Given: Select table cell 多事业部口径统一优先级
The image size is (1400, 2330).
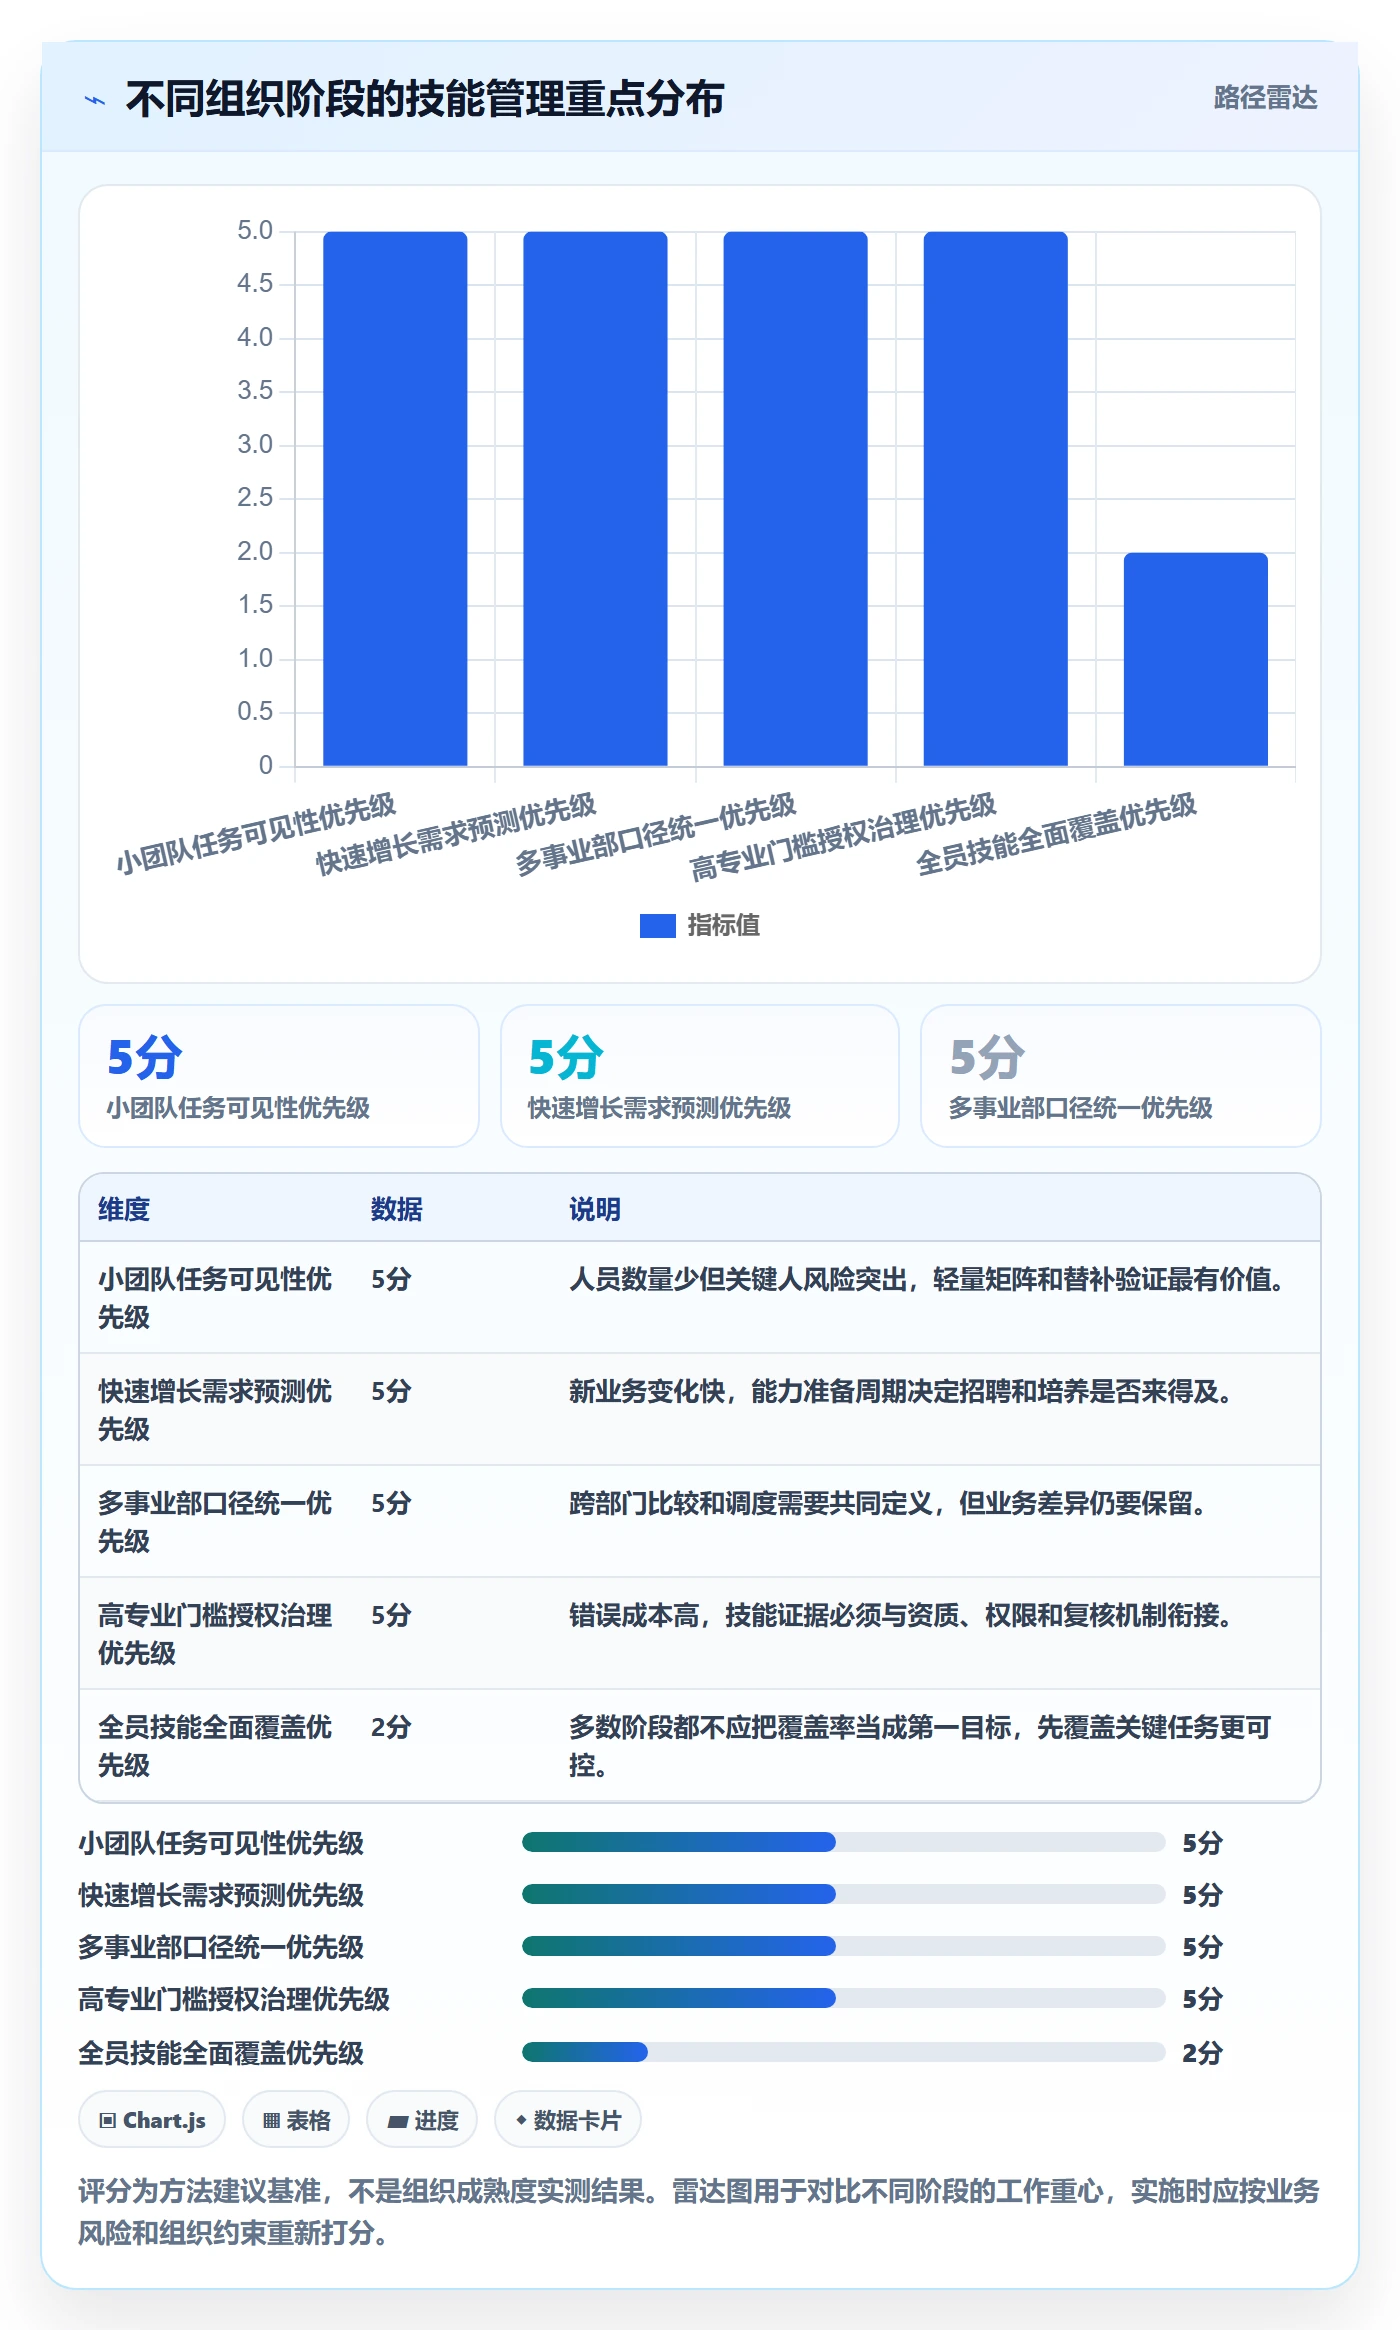Looking at the screenshot, I should coord(216,1522).
